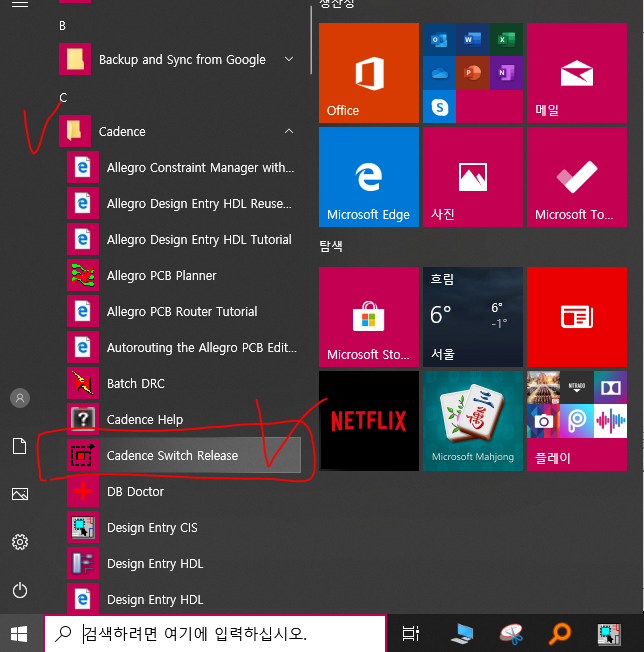Open the Microsoft Mahjong tile
This screenshot has width=644, height=652.
click(x=473, y=421)
